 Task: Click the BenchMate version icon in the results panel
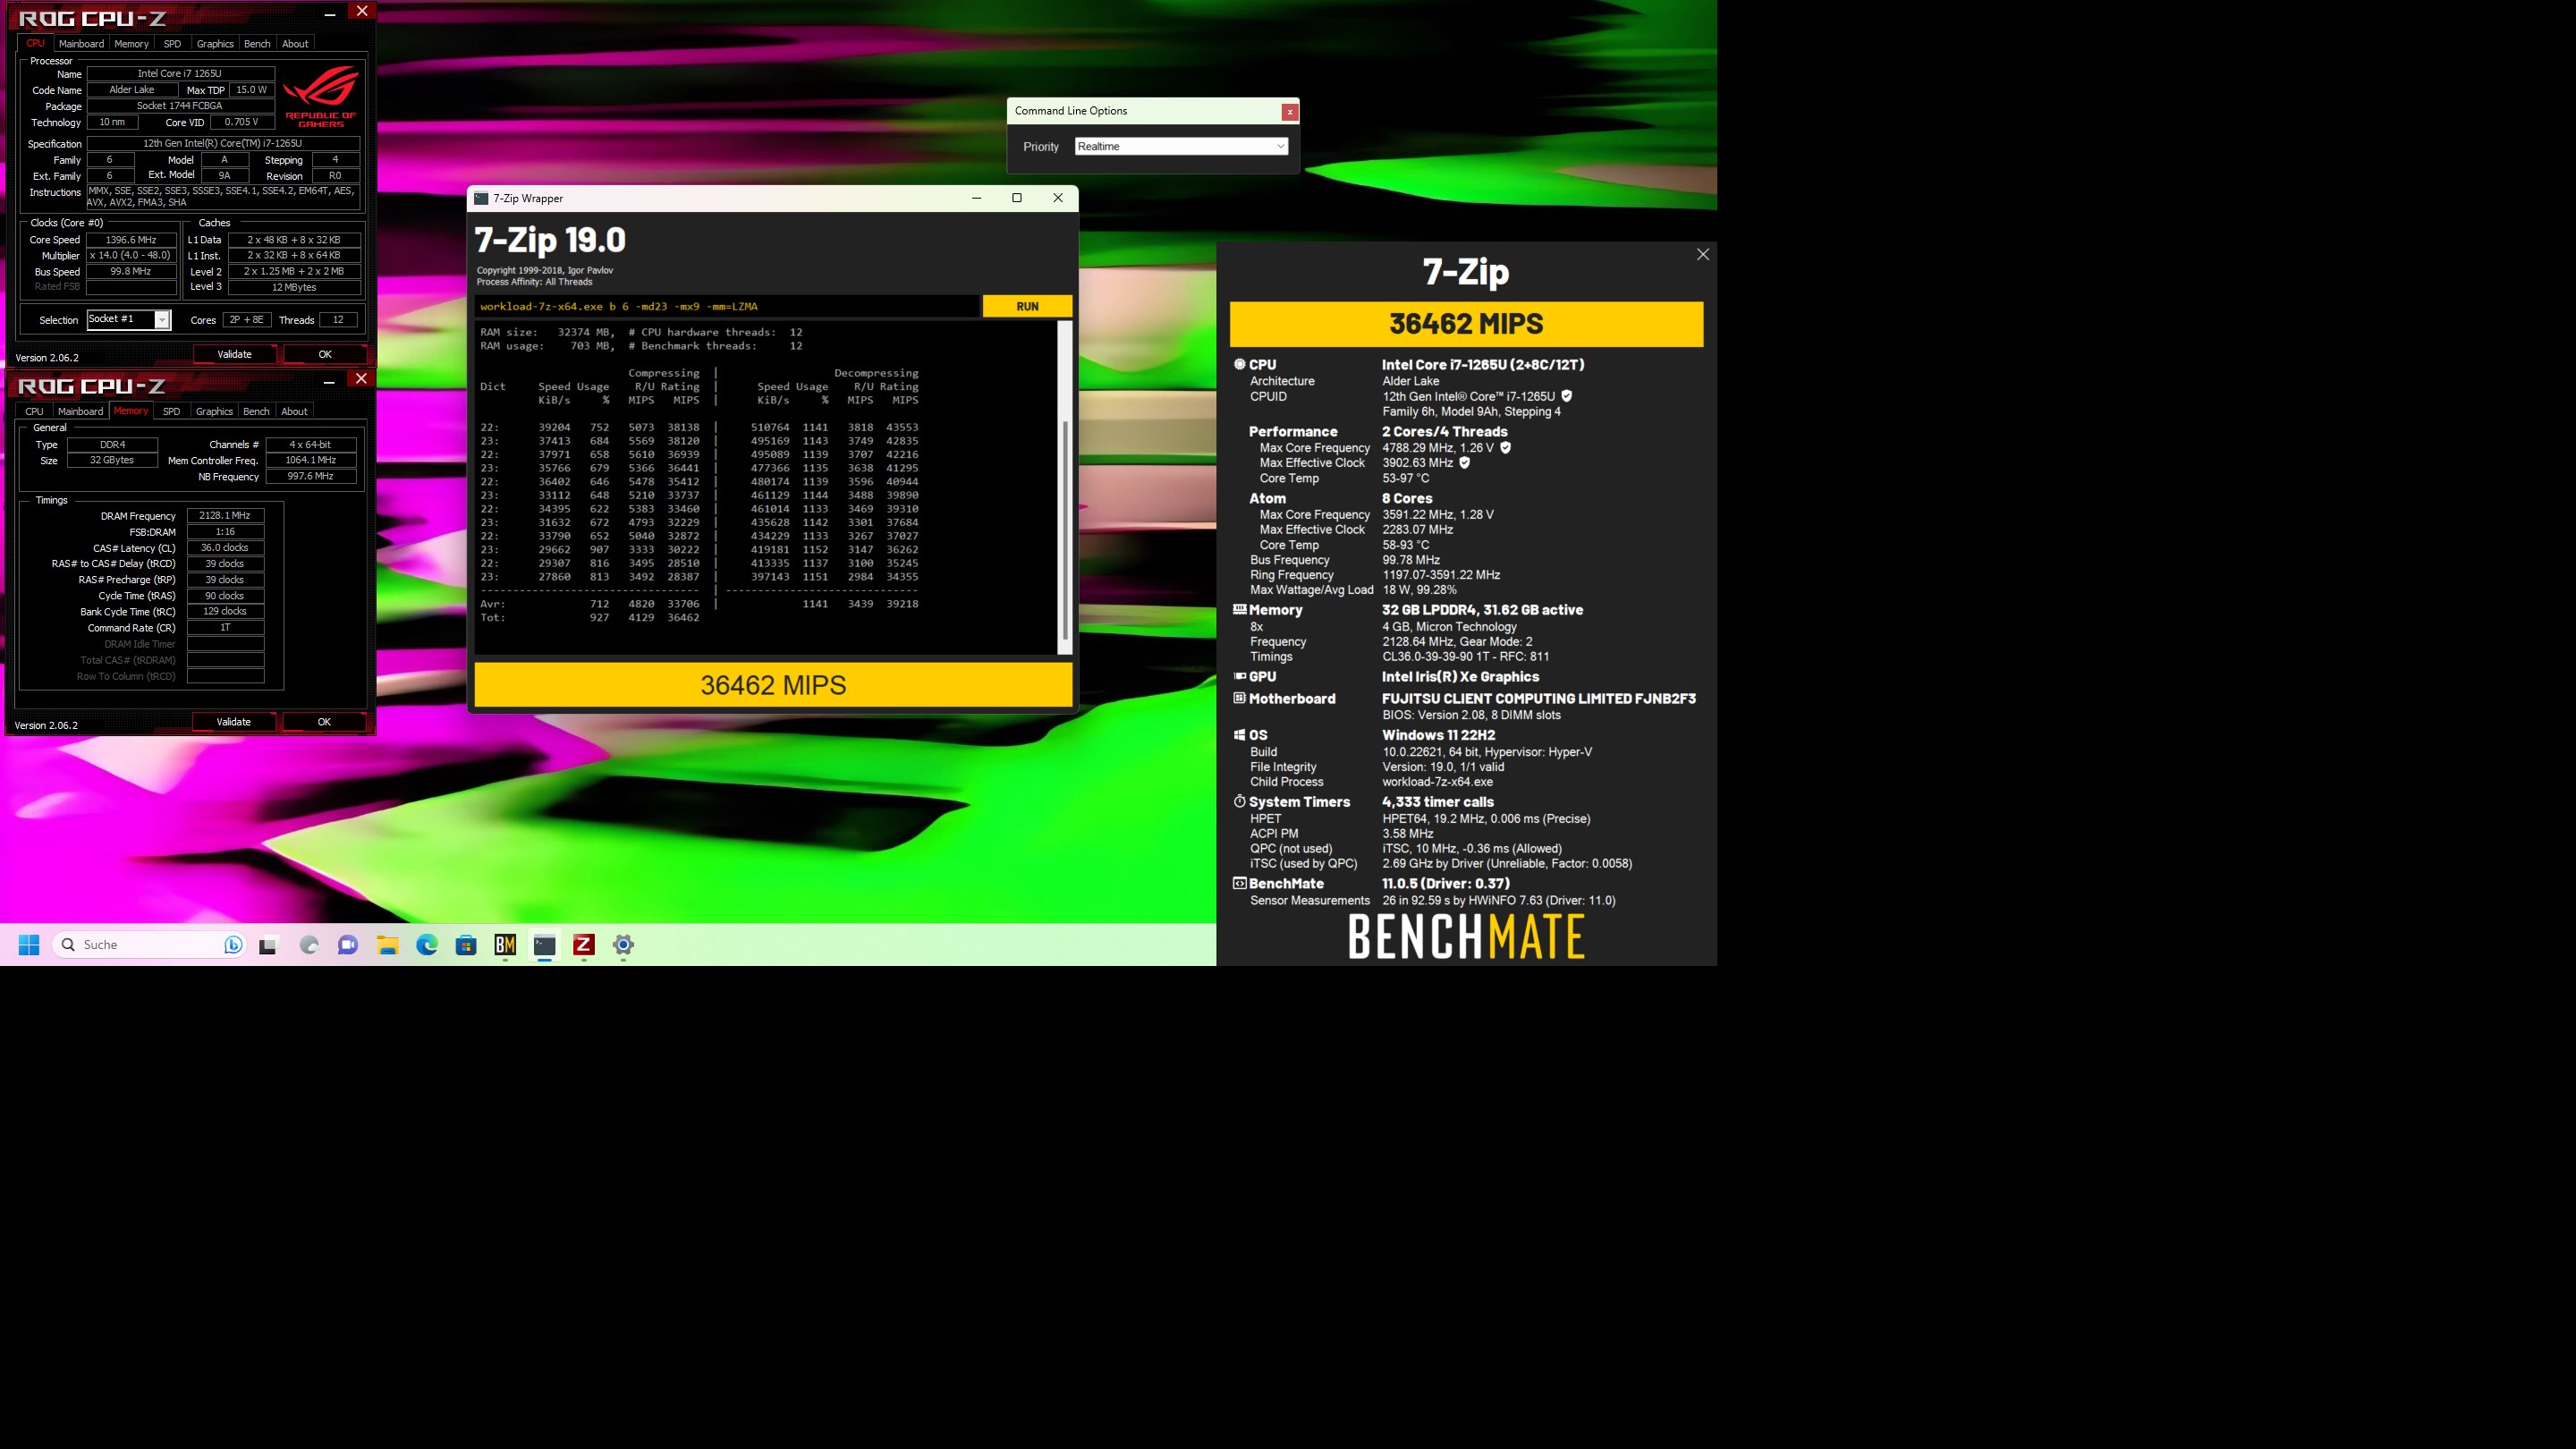click(1240, 883)
